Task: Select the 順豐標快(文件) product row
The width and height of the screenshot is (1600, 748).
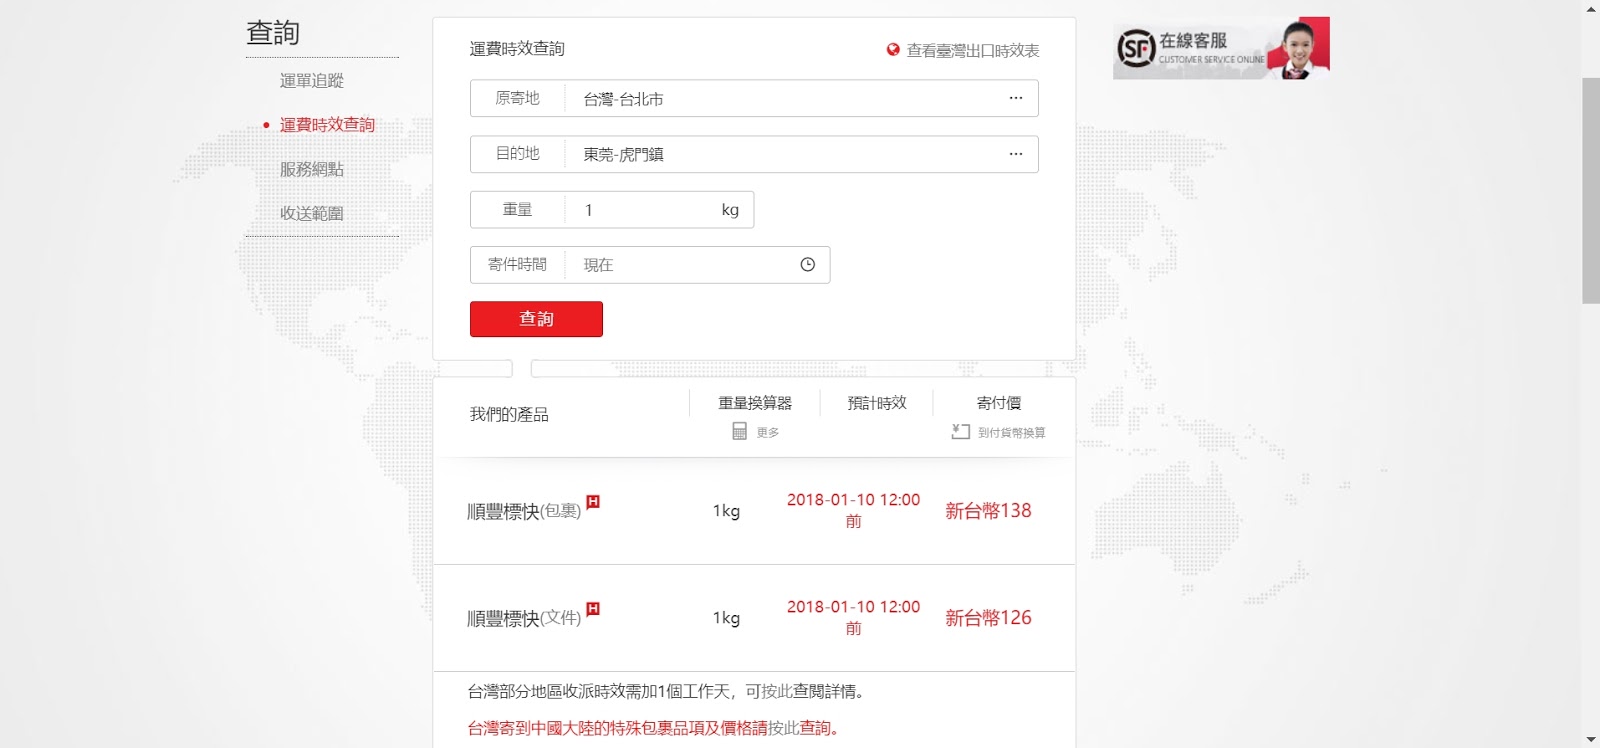Action: (x=754, y=618)
